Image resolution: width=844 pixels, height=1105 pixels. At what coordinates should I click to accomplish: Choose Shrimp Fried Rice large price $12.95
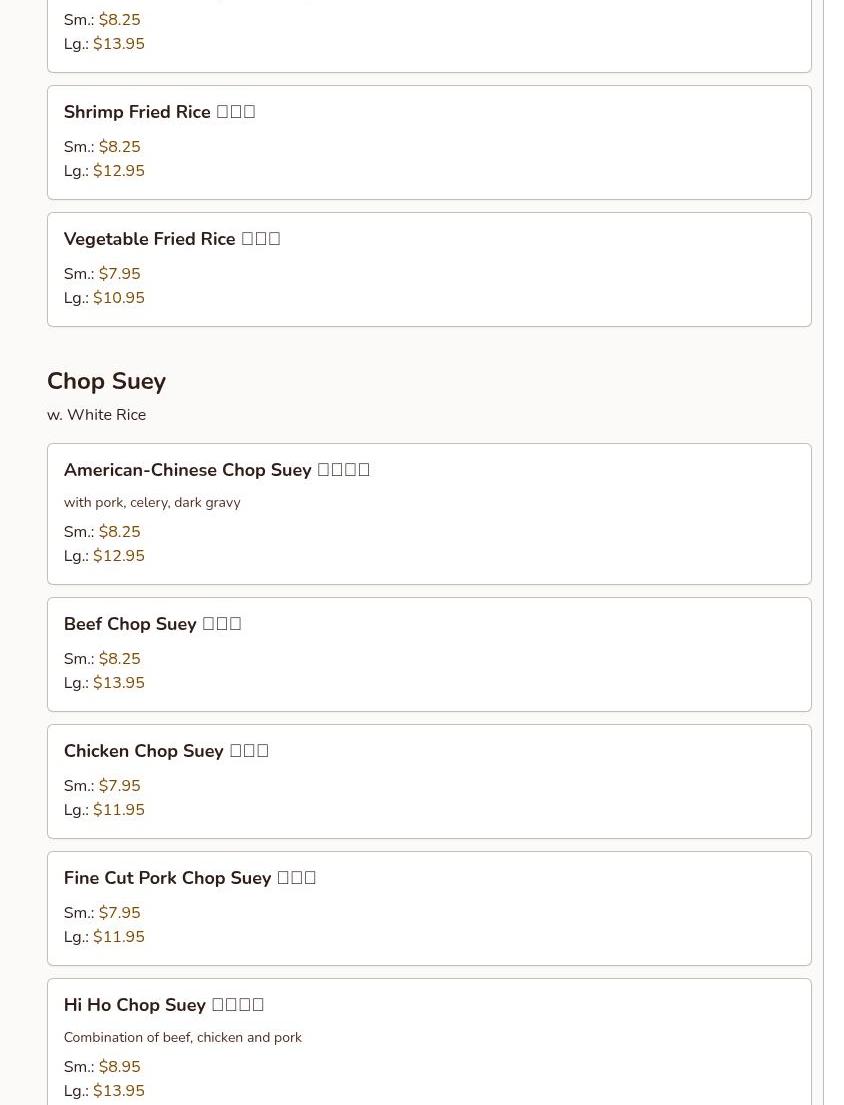[118, 171]
